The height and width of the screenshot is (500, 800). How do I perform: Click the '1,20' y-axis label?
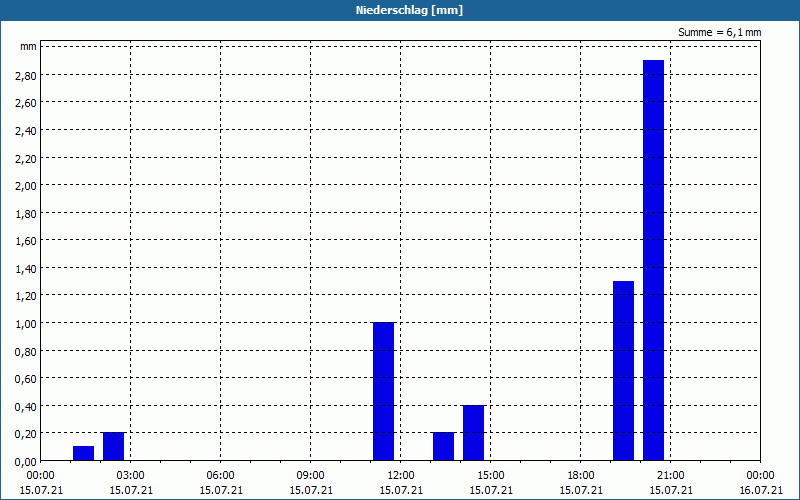[x=27, y=296]
